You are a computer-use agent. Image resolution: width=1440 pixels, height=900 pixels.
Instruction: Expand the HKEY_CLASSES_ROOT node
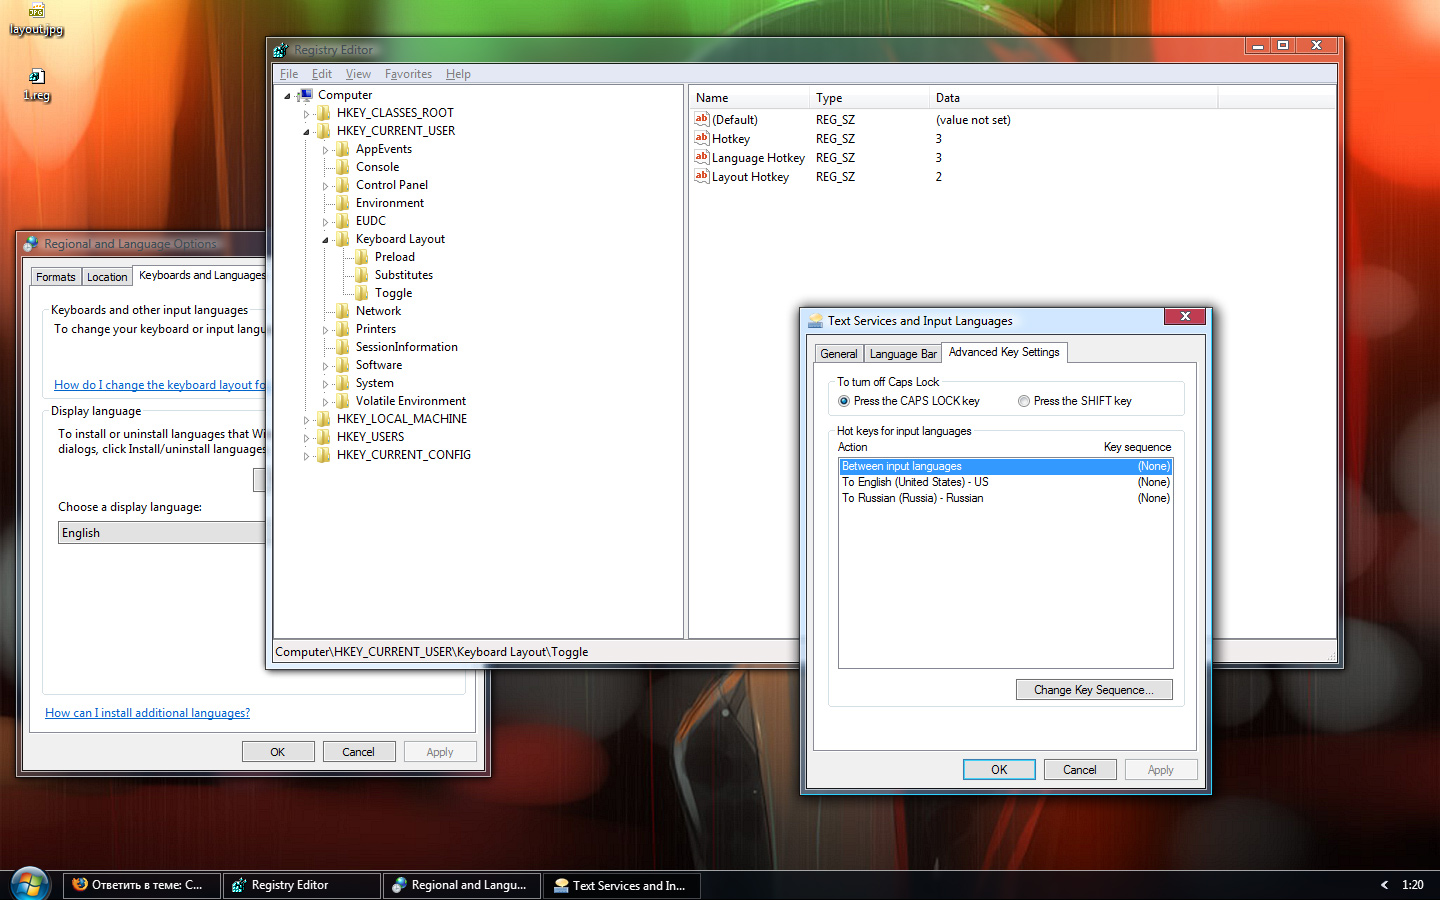307,114
